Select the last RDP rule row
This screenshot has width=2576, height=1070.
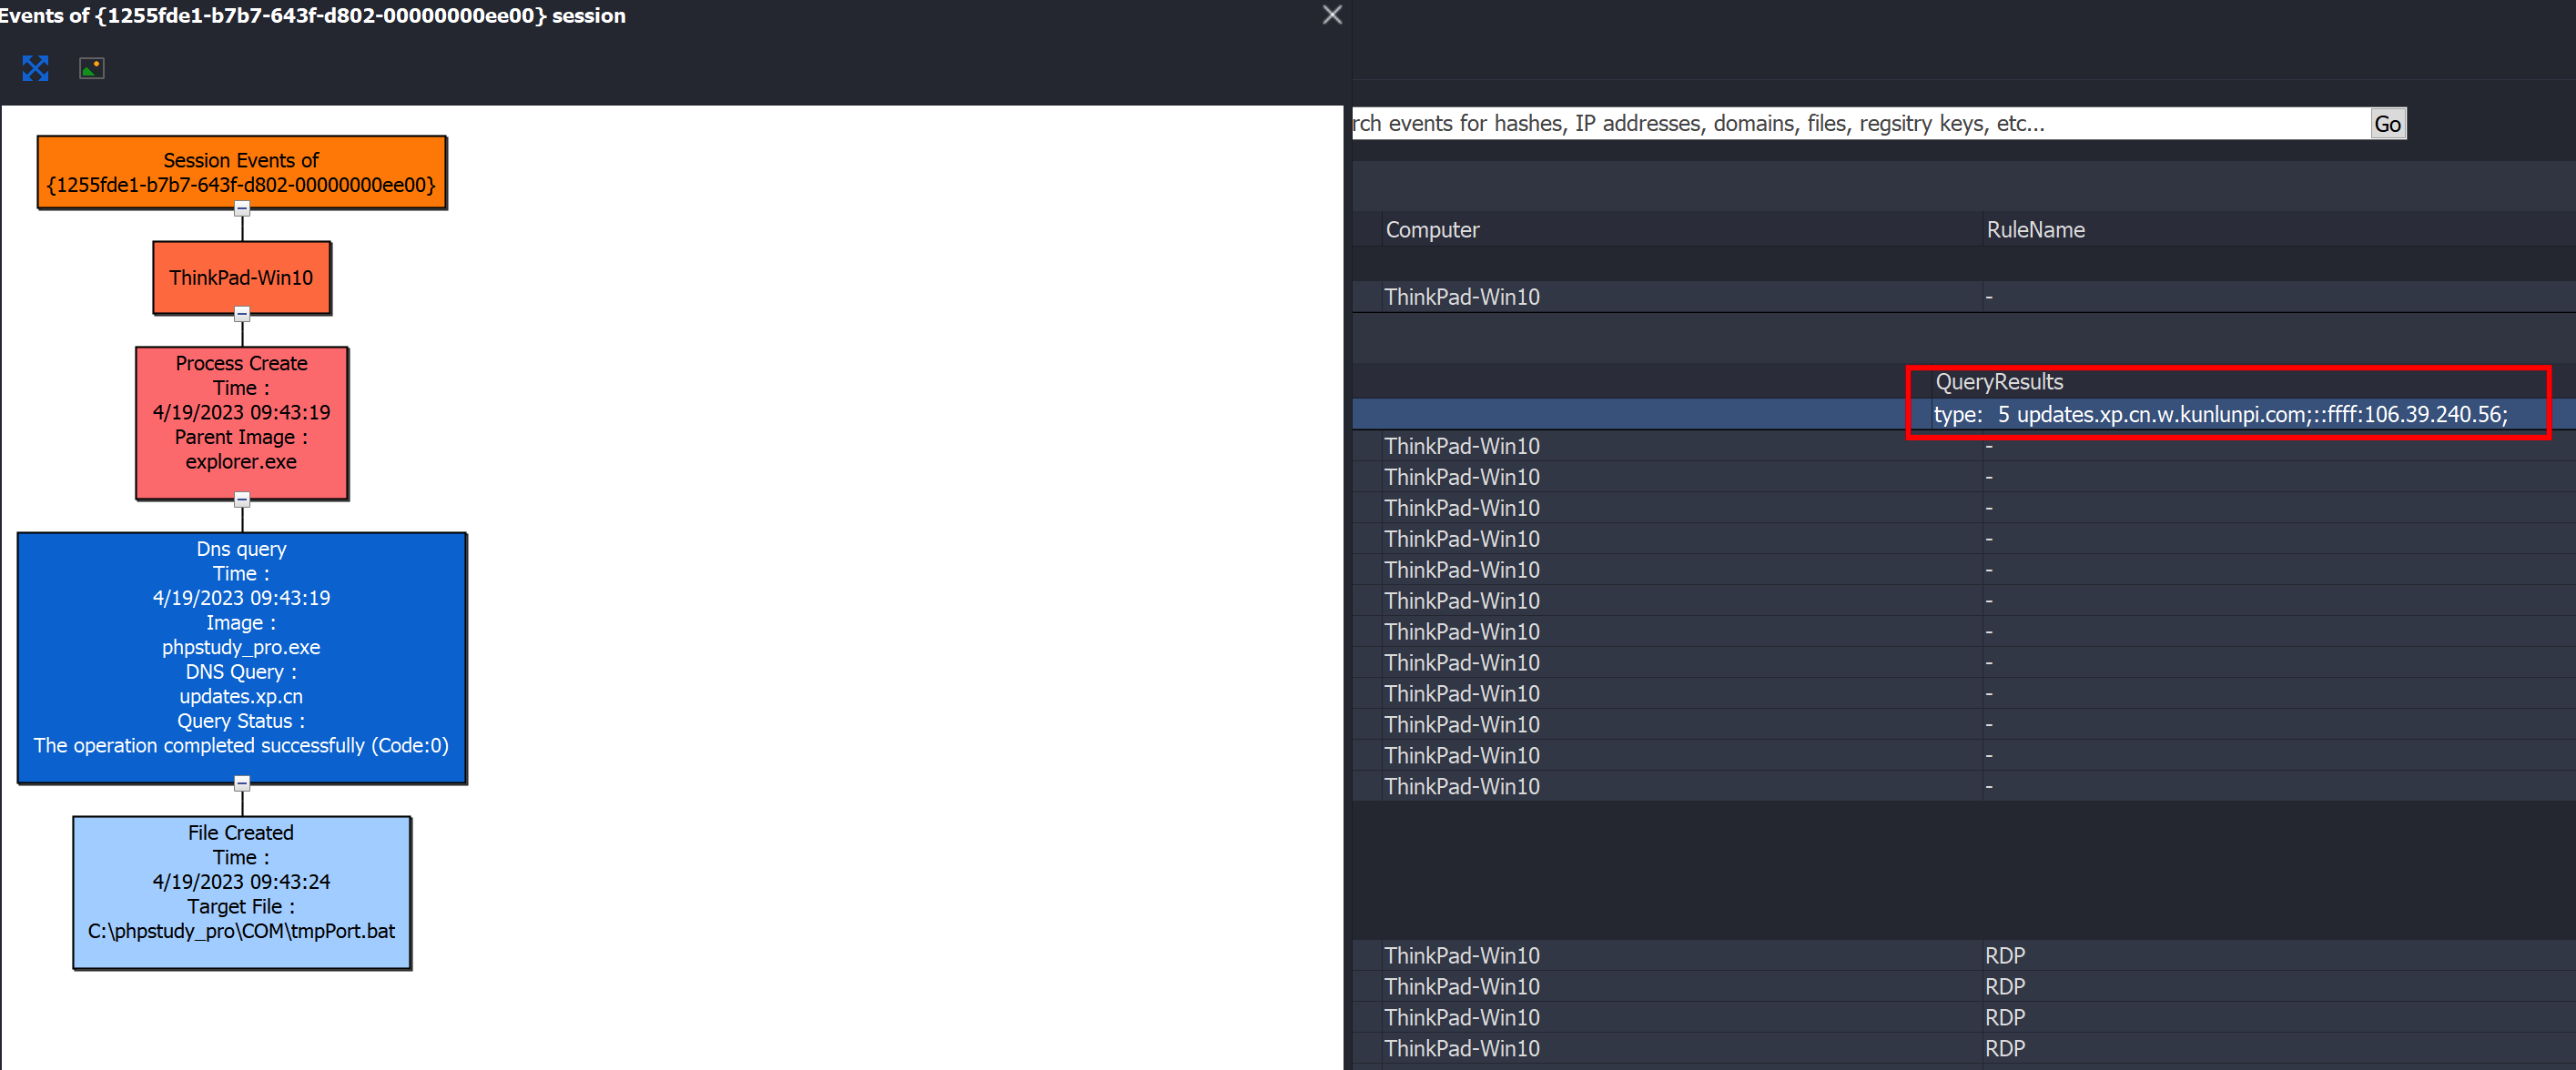1964,1048
